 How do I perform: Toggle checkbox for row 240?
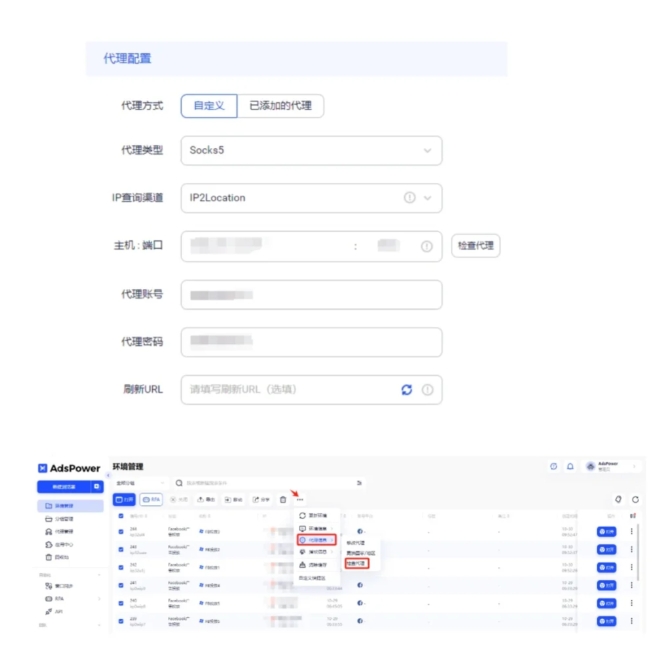pos(121,603)
